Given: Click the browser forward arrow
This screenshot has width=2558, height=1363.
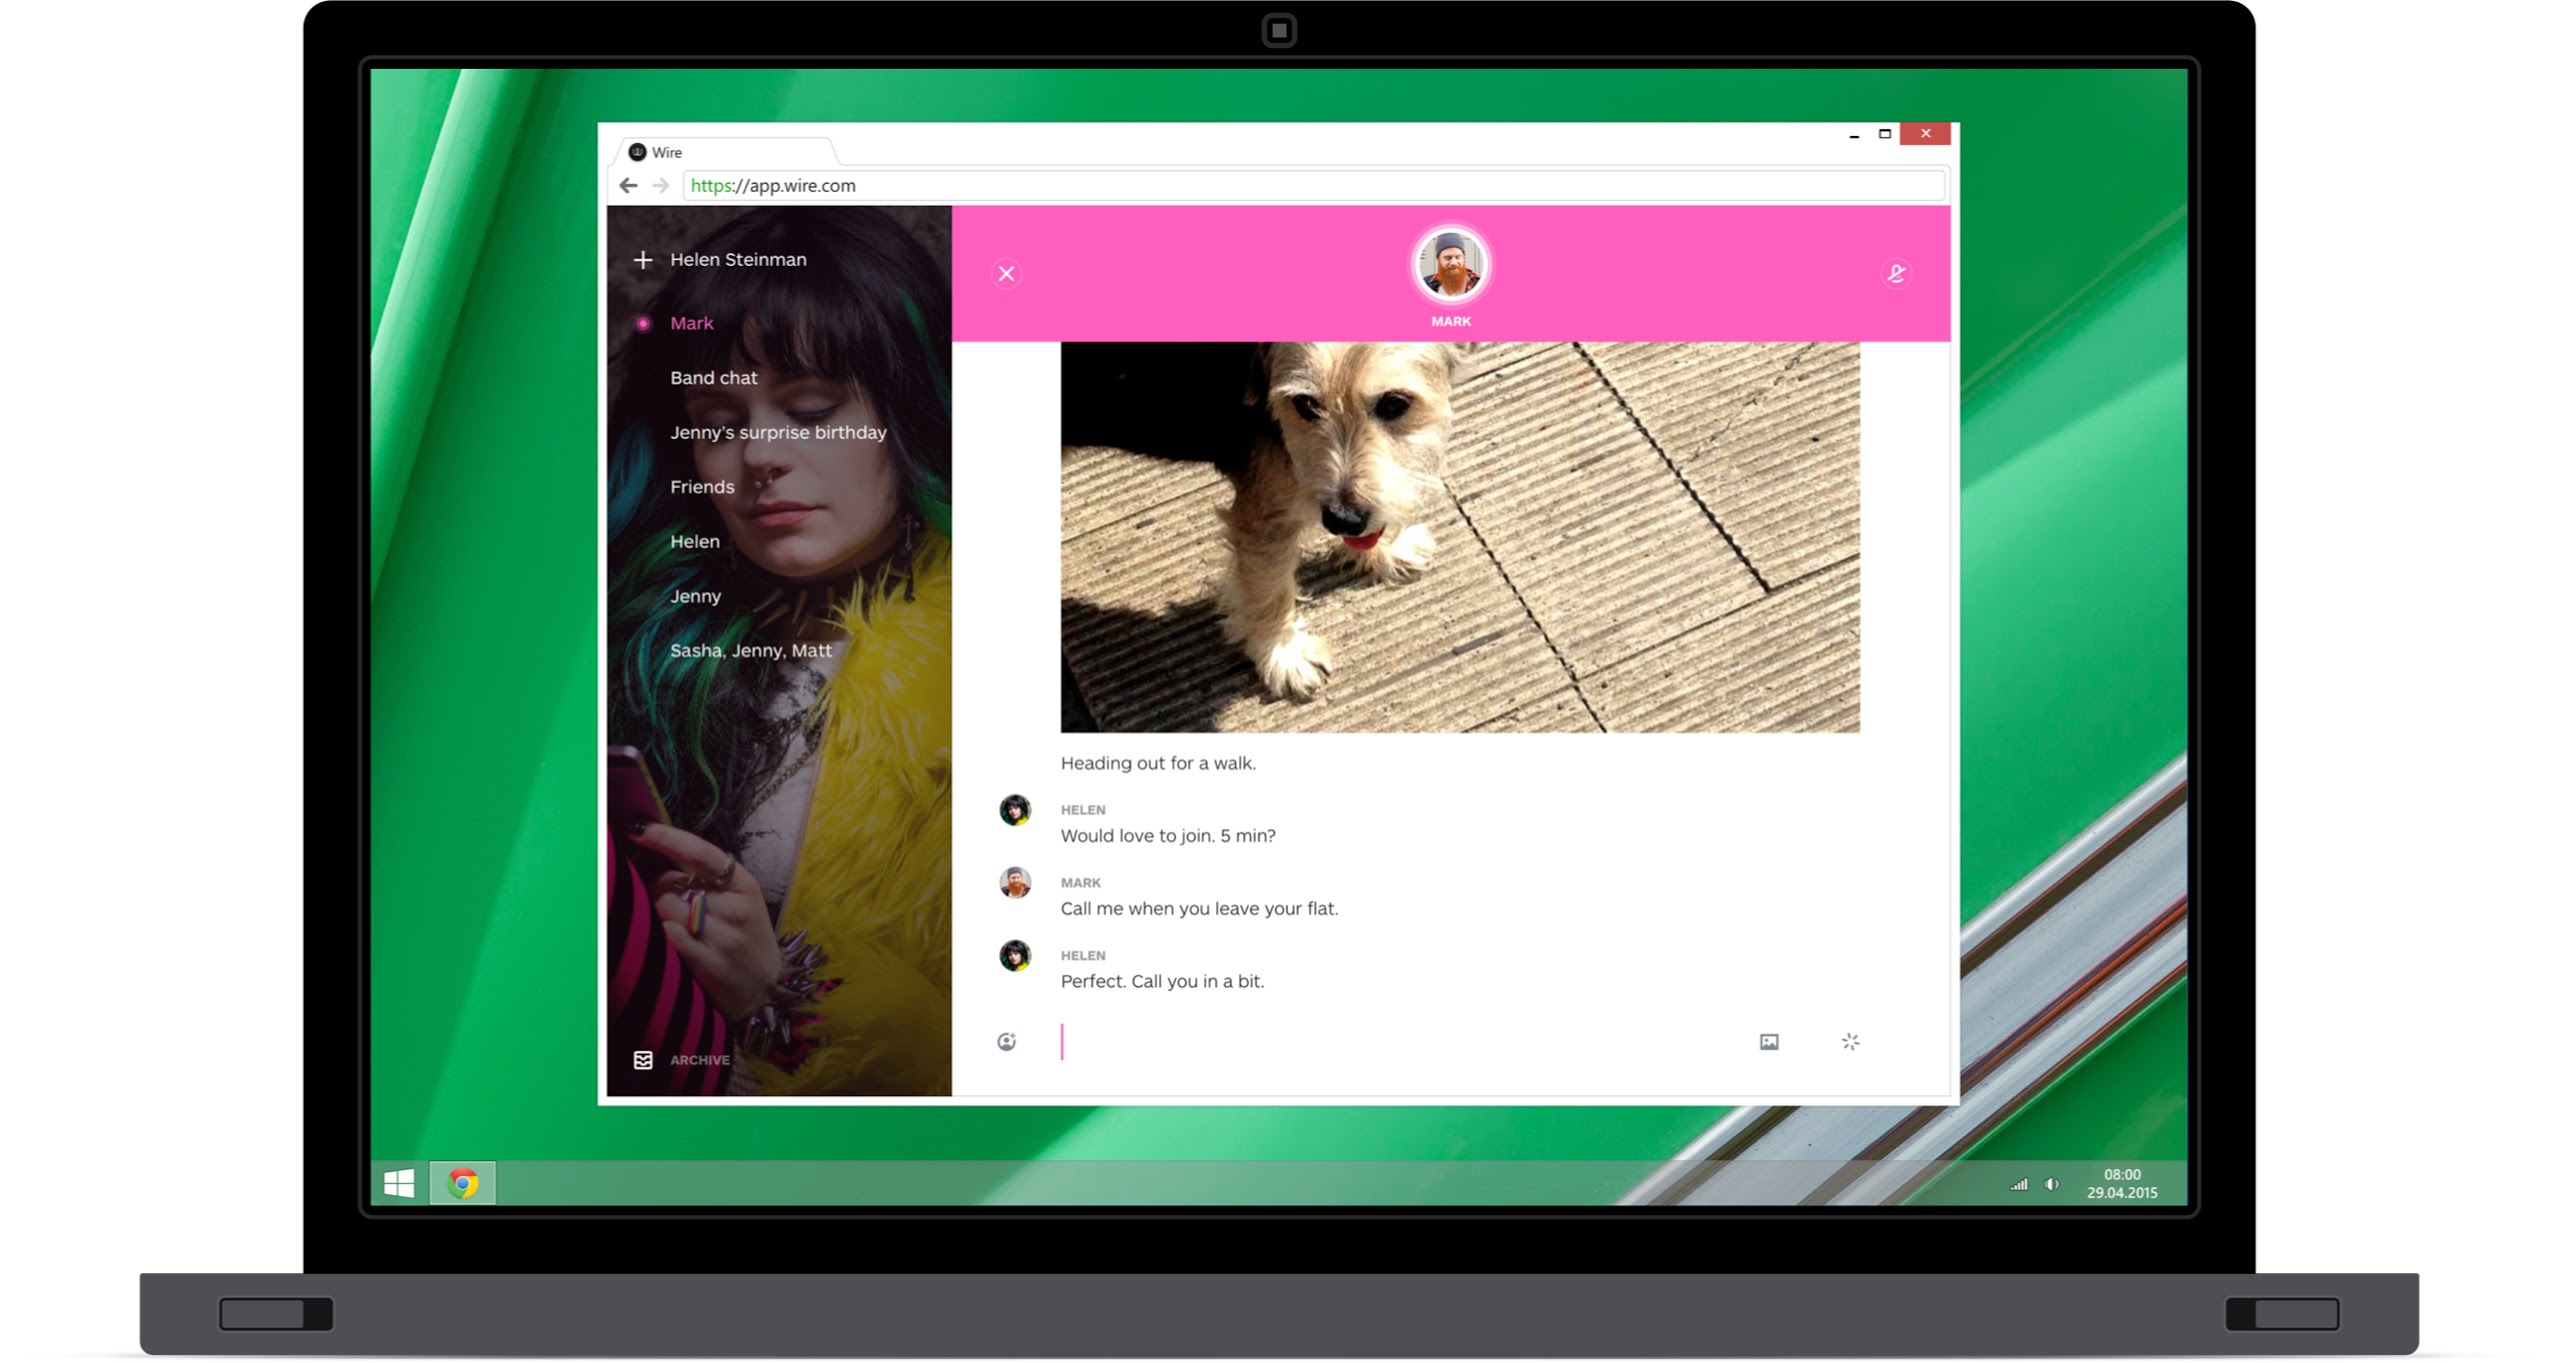Looking at the screenshot, I should tap(660, 185).
